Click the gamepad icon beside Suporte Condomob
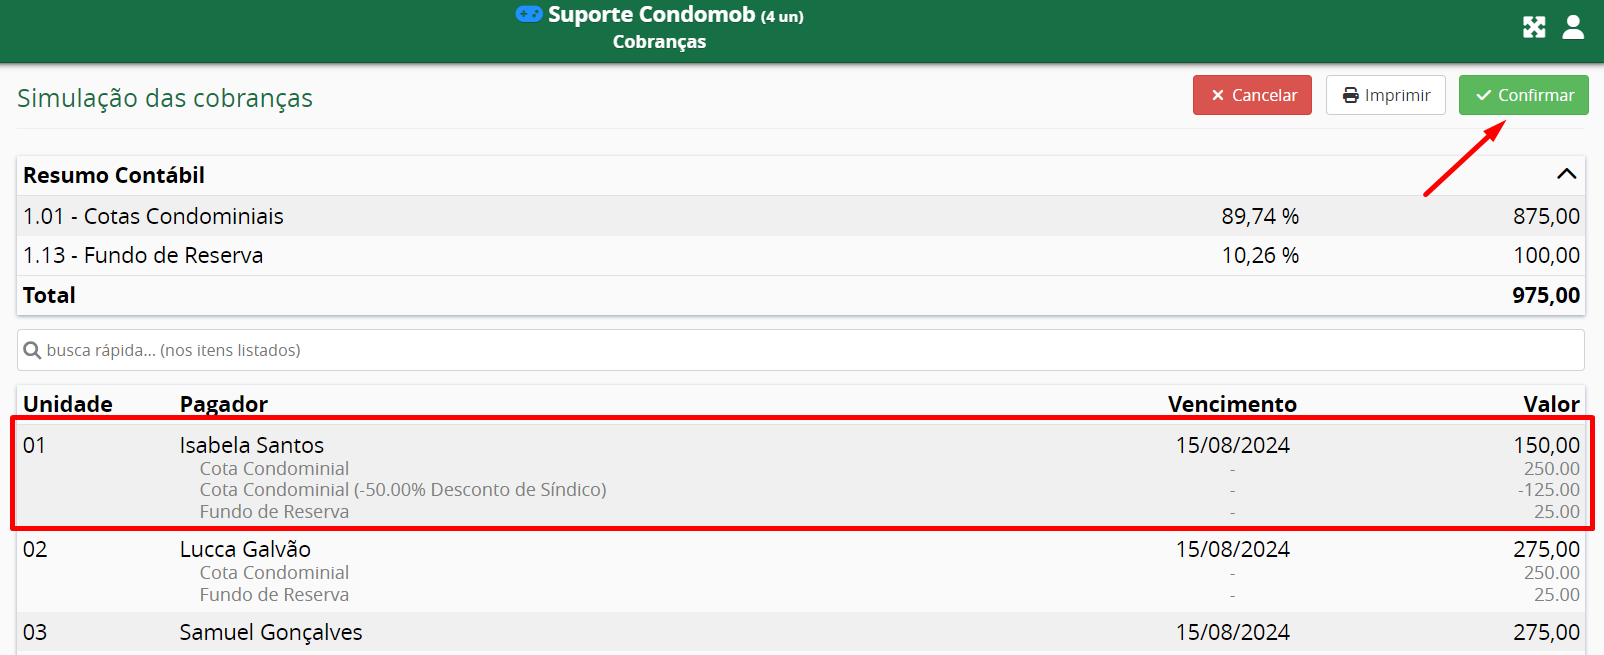This screenshot has width=1604, height=655. [529, 14]
